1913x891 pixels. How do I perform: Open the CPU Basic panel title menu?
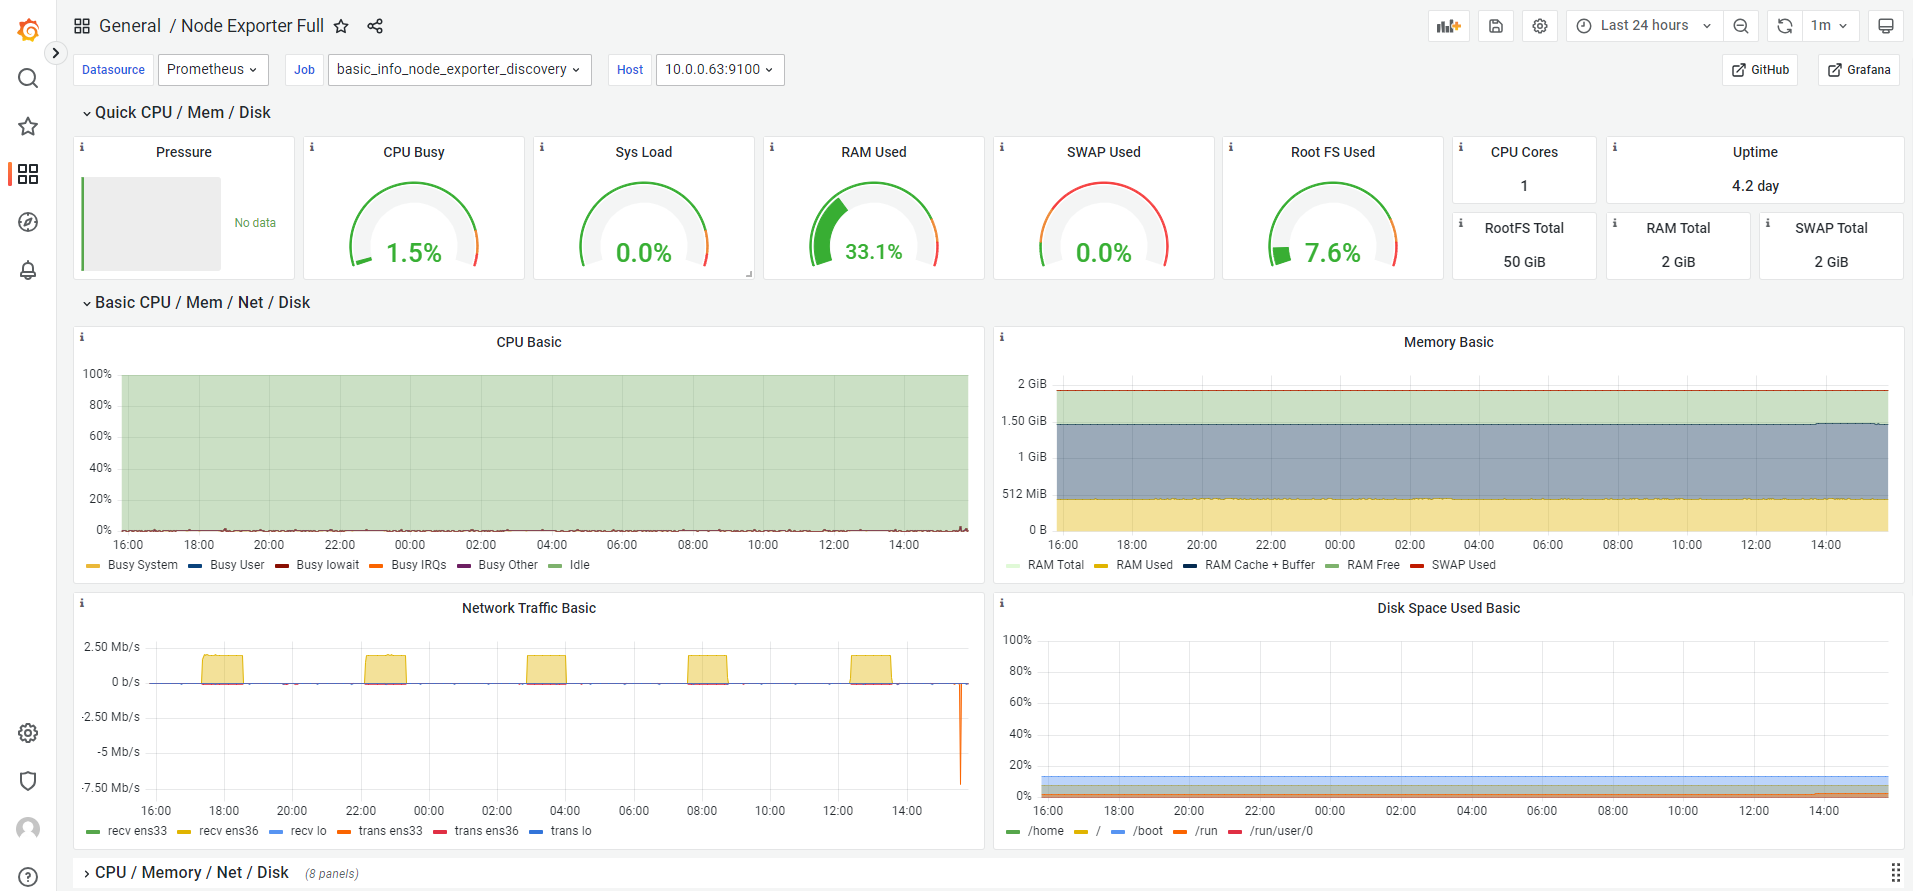529,342
